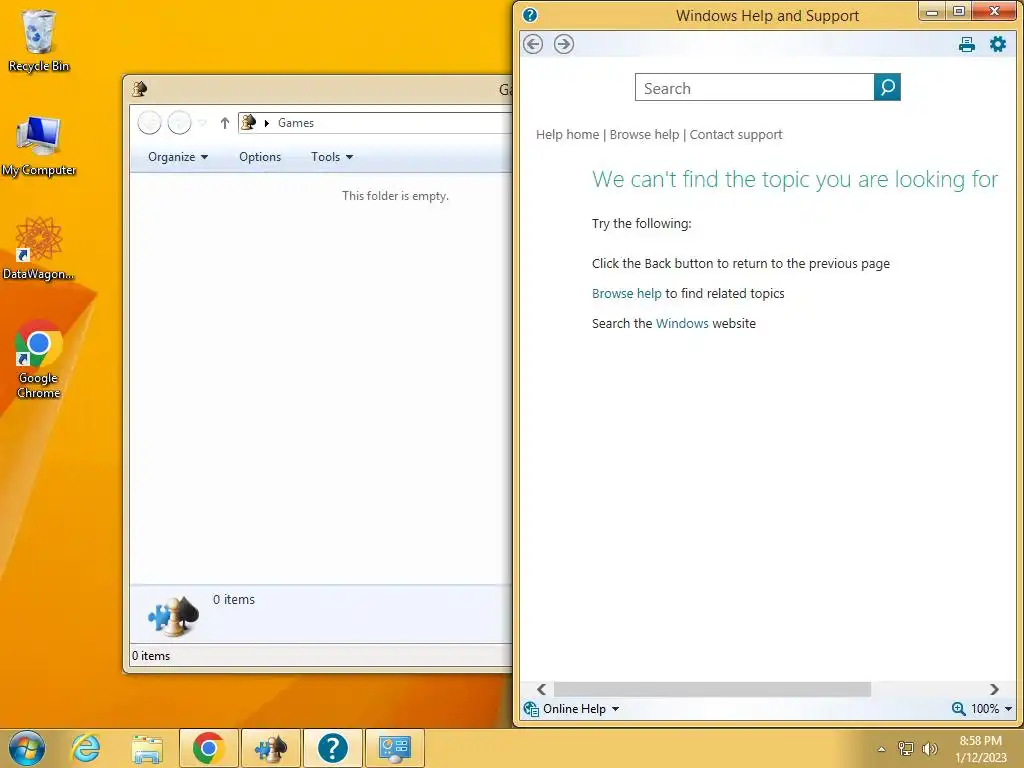Click Options in Games toolbar
The height and width of the screenshot is (768, 1024).
point(260,157)
